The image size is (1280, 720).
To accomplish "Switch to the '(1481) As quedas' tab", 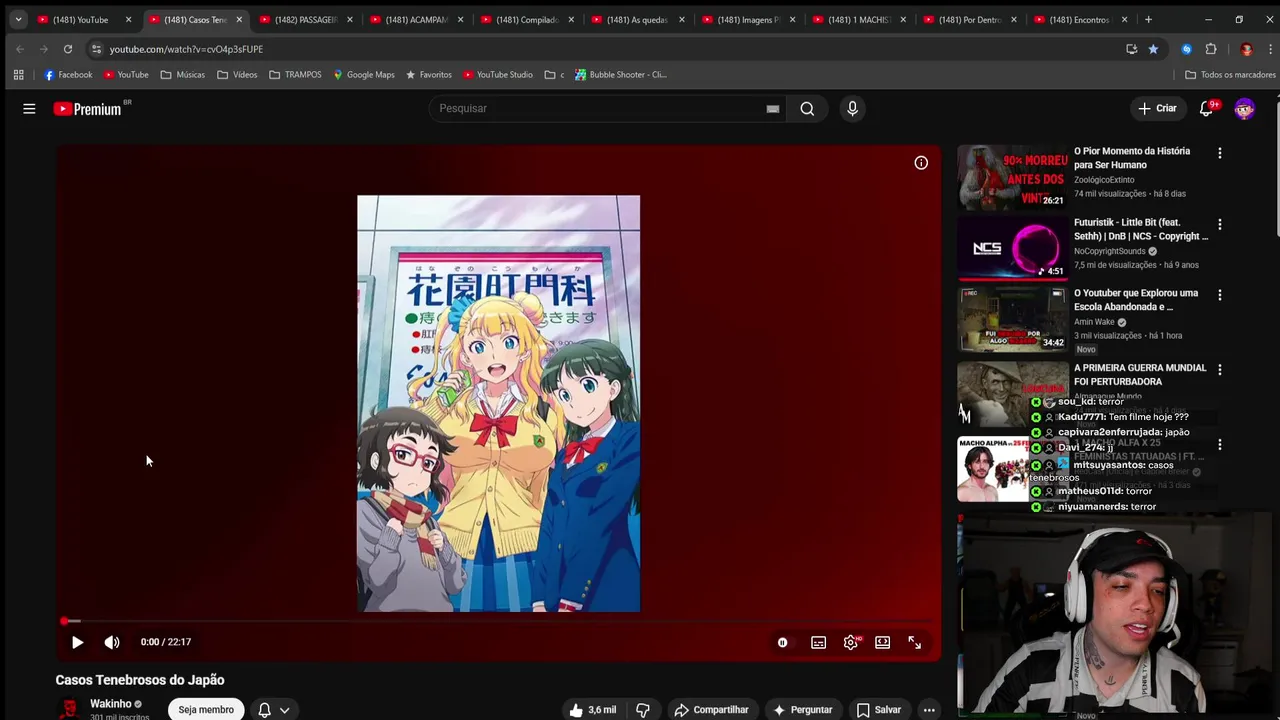I will click(638, 19).
